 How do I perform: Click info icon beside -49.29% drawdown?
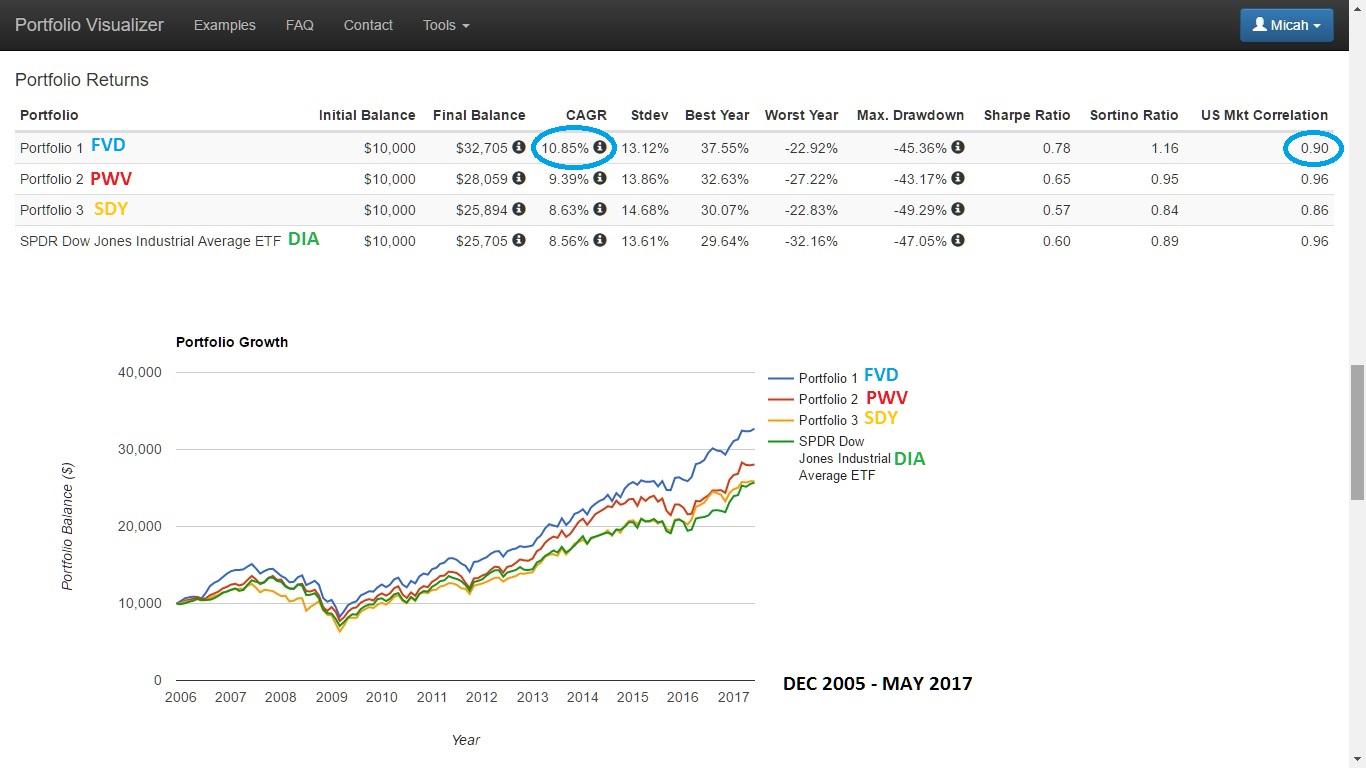click(958, 209)
